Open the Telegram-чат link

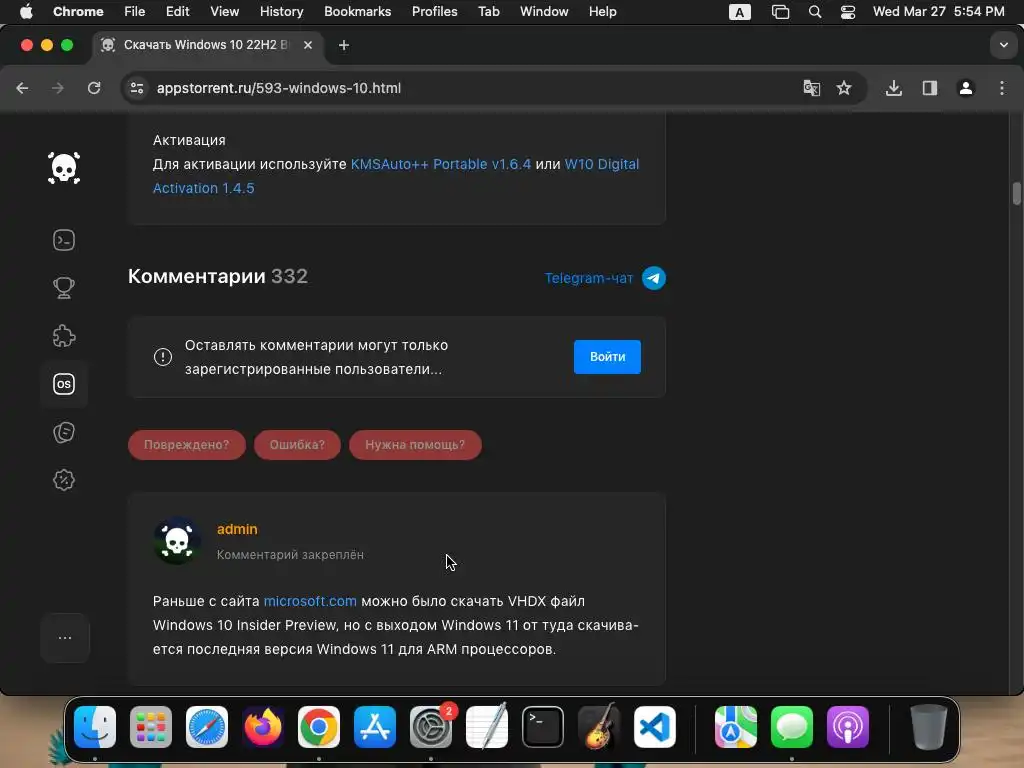pyautogui.click(x=588, y=278)
